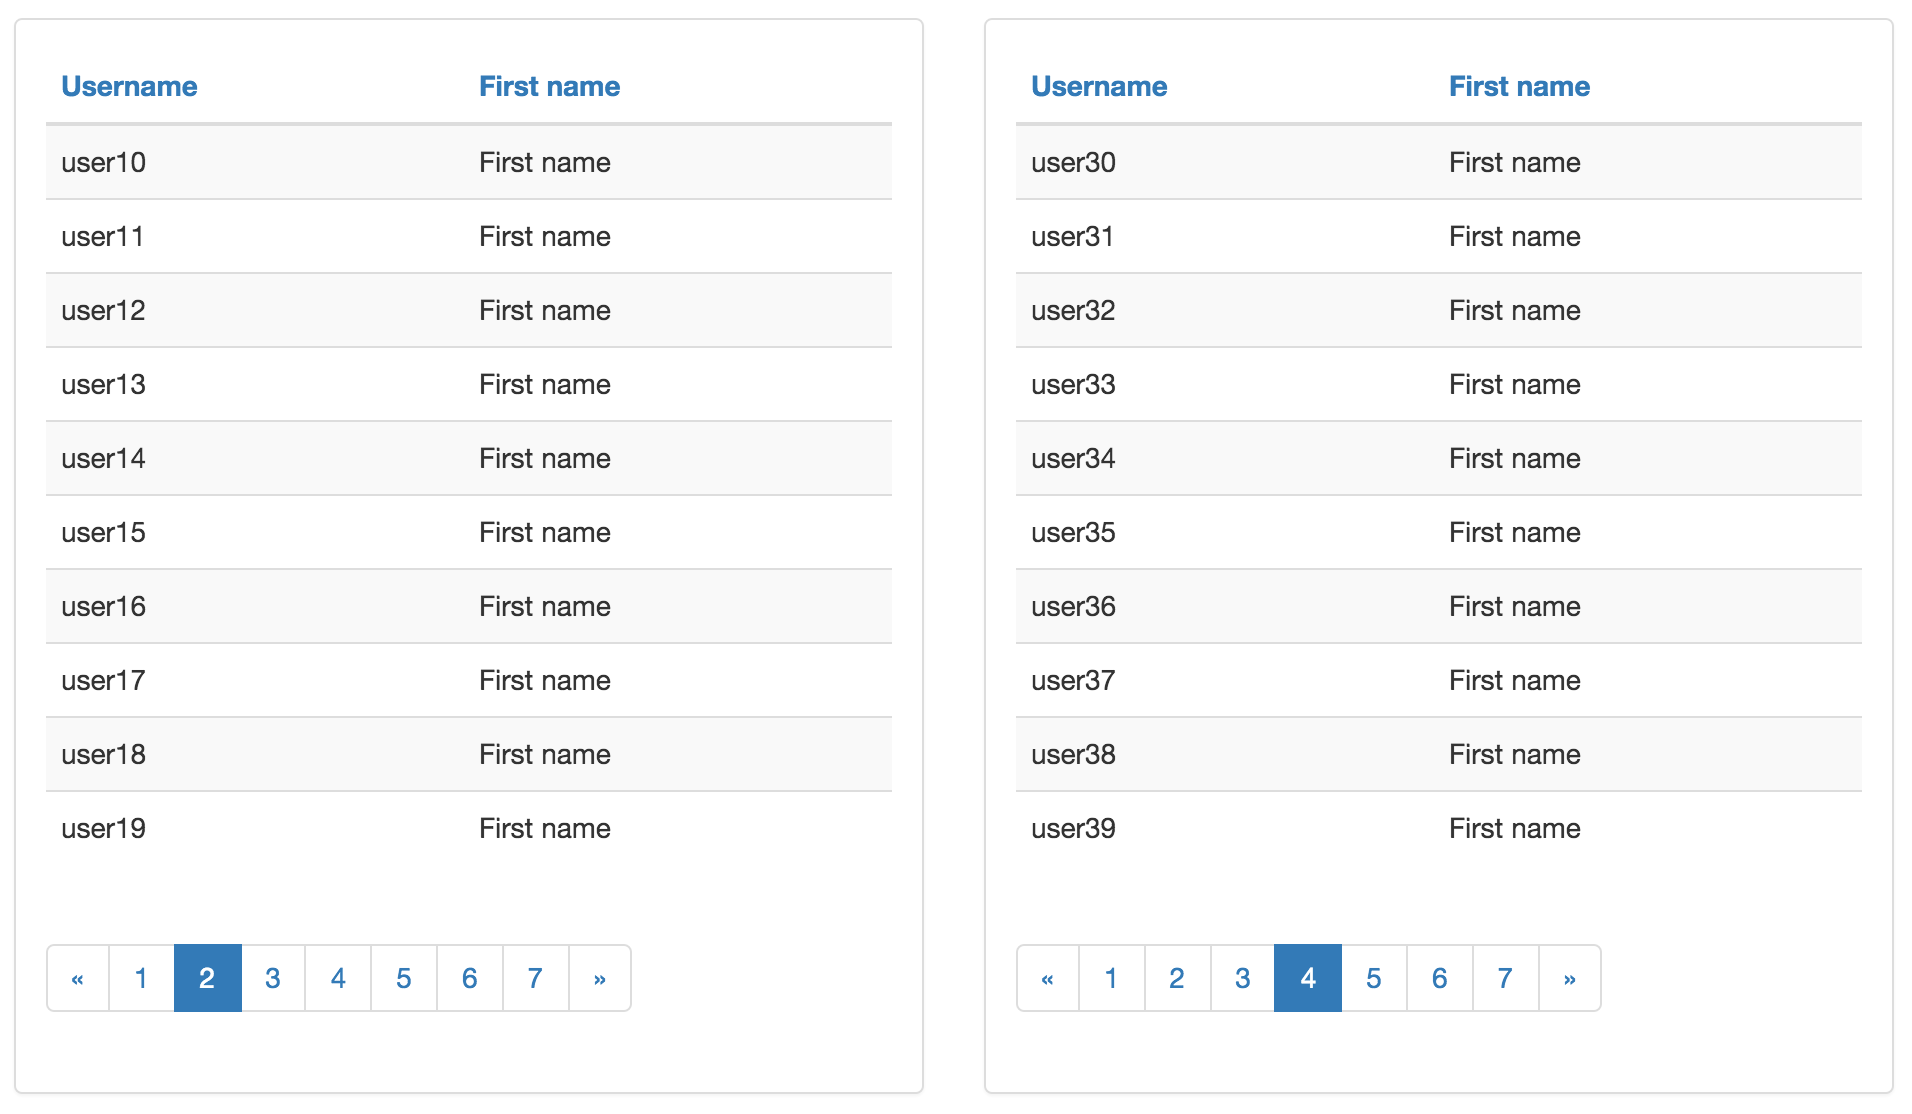Open page 2 in right table pagination

click(1177, 978)
